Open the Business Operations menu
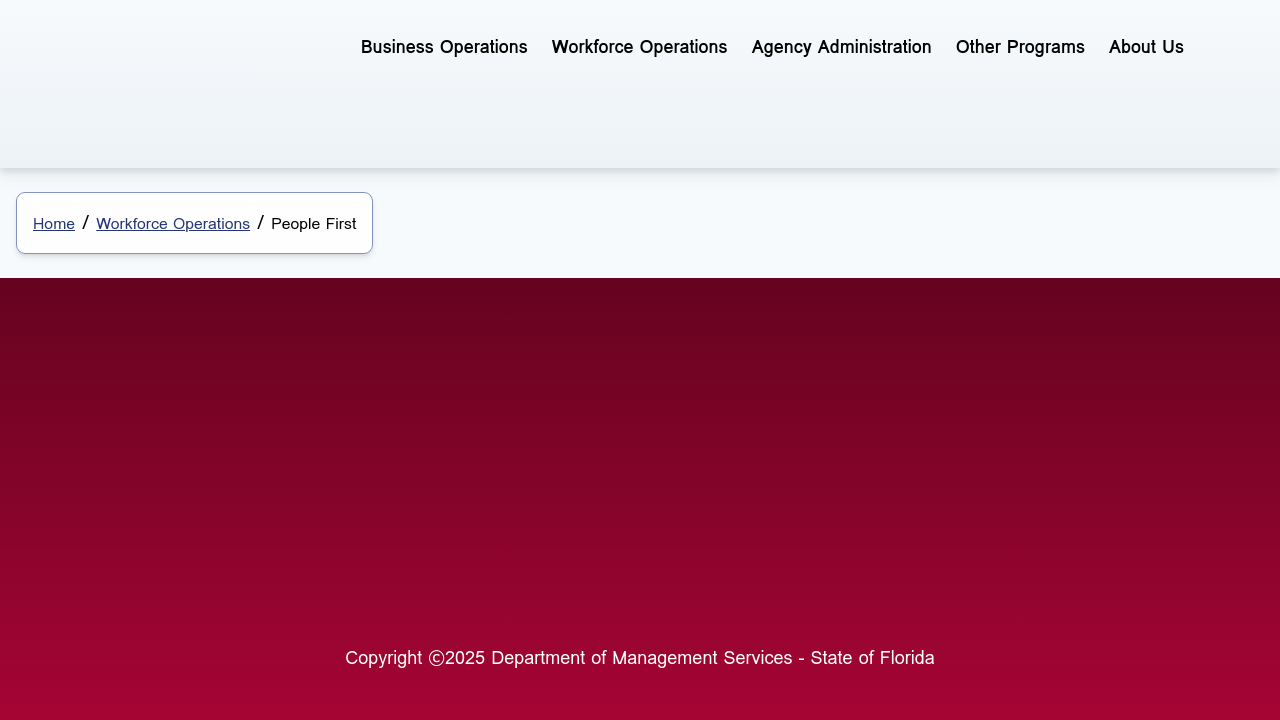Screen dimensions: 1280x720 pyautogui.click(x=444, y=47)
